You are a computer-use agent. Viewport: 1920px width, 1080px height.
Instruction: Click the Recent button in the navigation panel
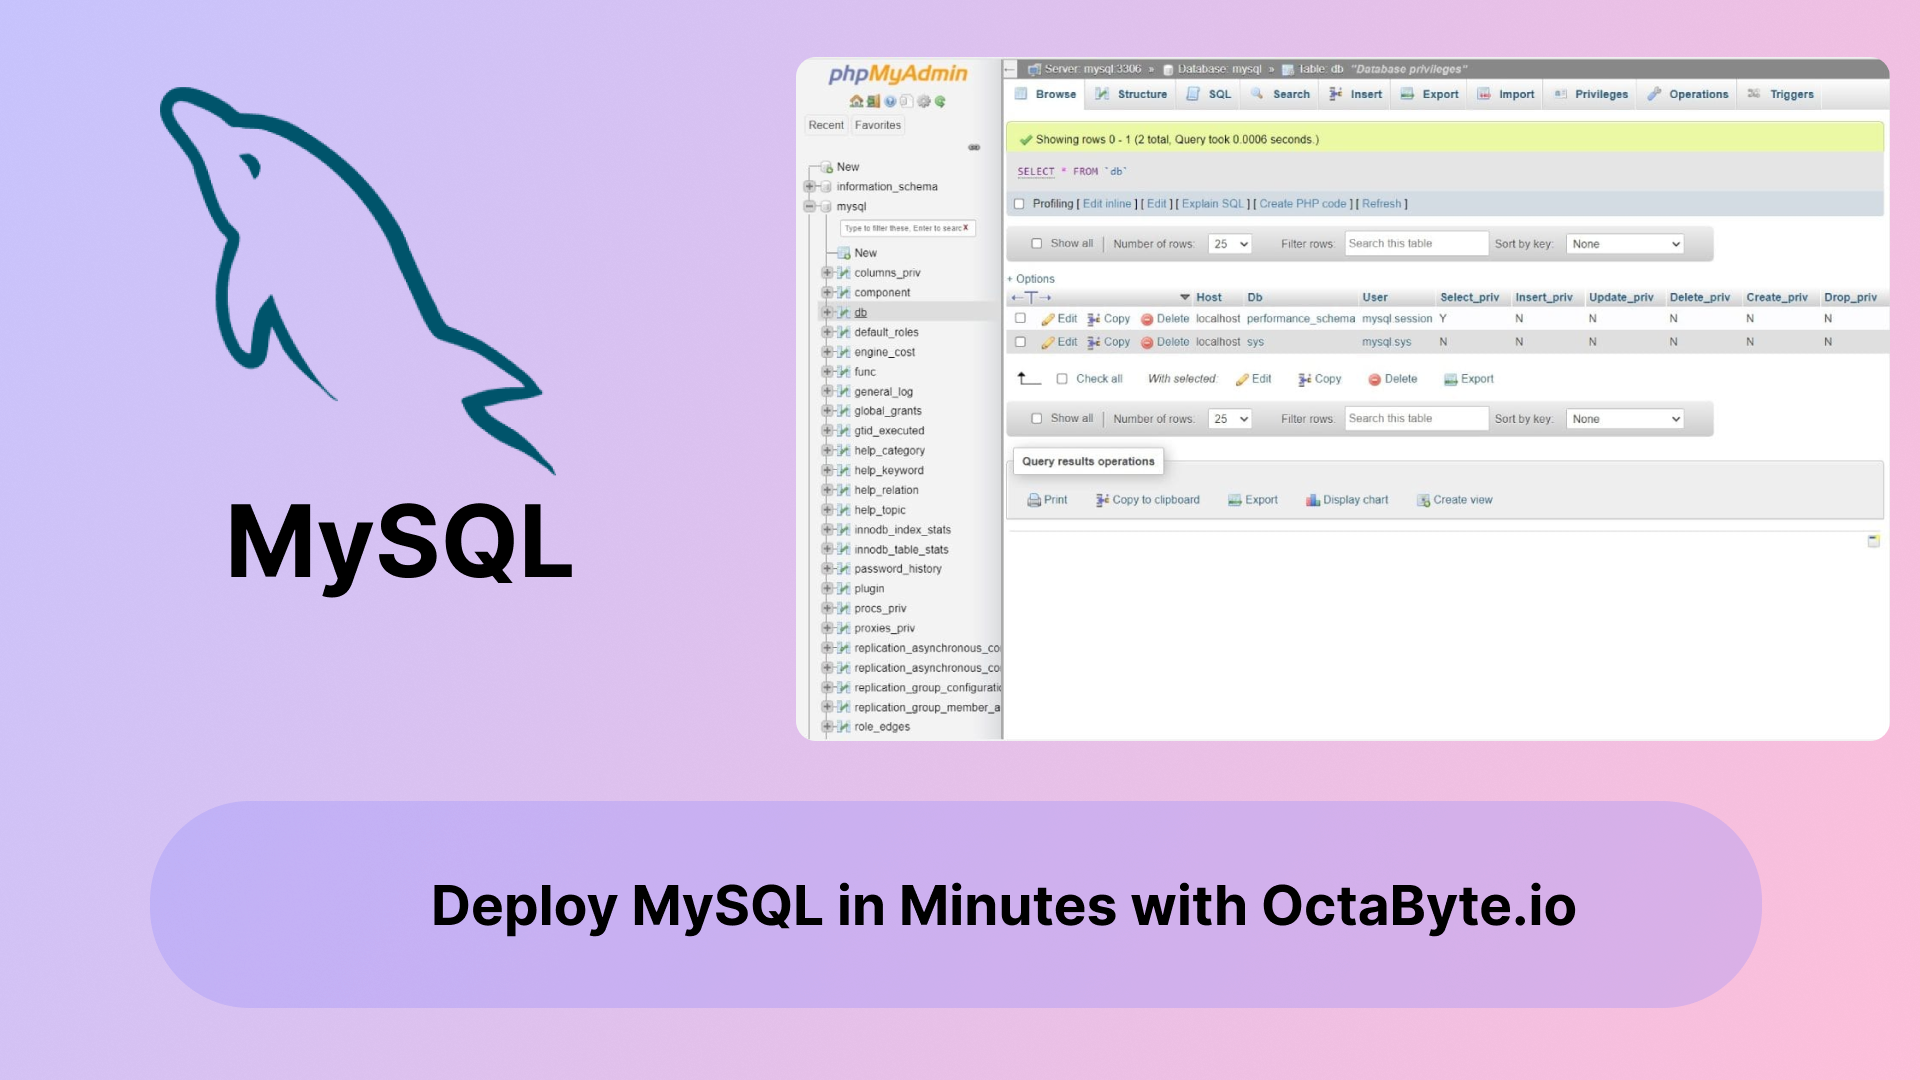[826, 125]
